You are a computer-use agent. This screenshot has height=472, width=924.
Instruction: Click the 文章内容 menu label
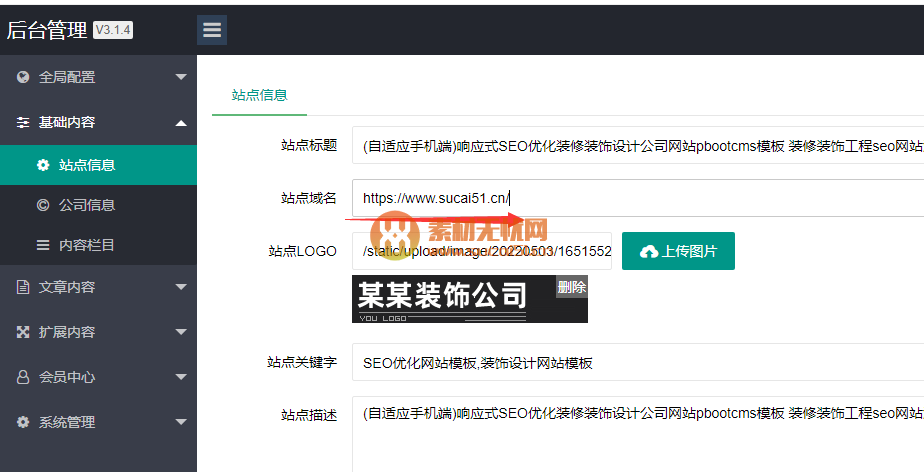tap(67, 287)
